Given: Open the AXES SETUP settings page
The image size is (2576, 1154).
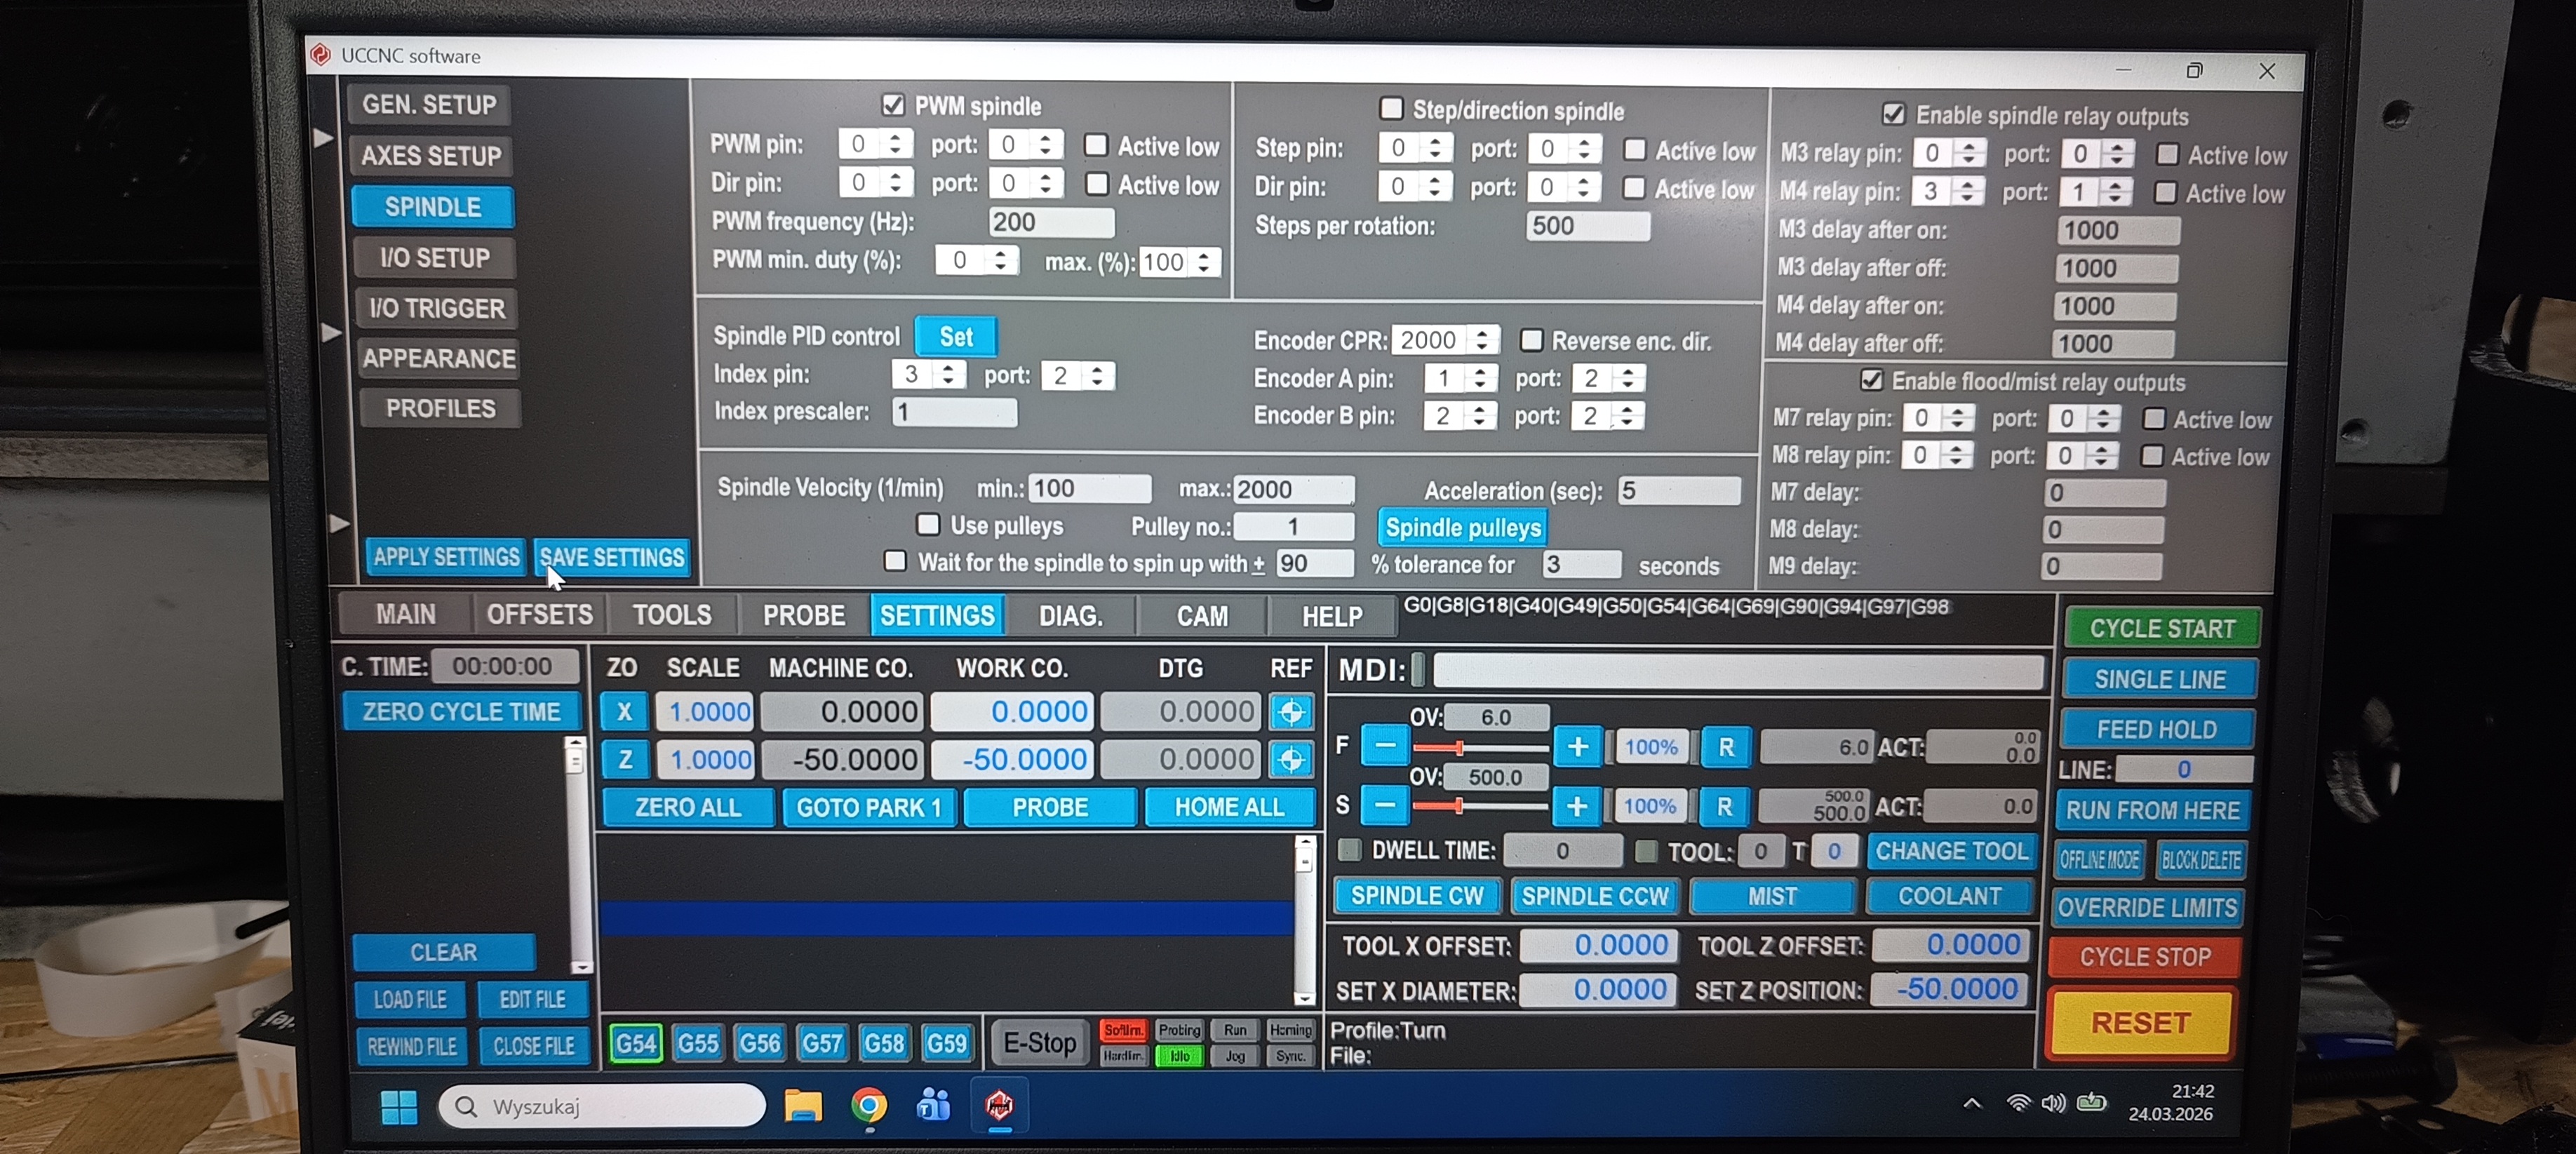Looking at the screenshot, I should point(431,155).
